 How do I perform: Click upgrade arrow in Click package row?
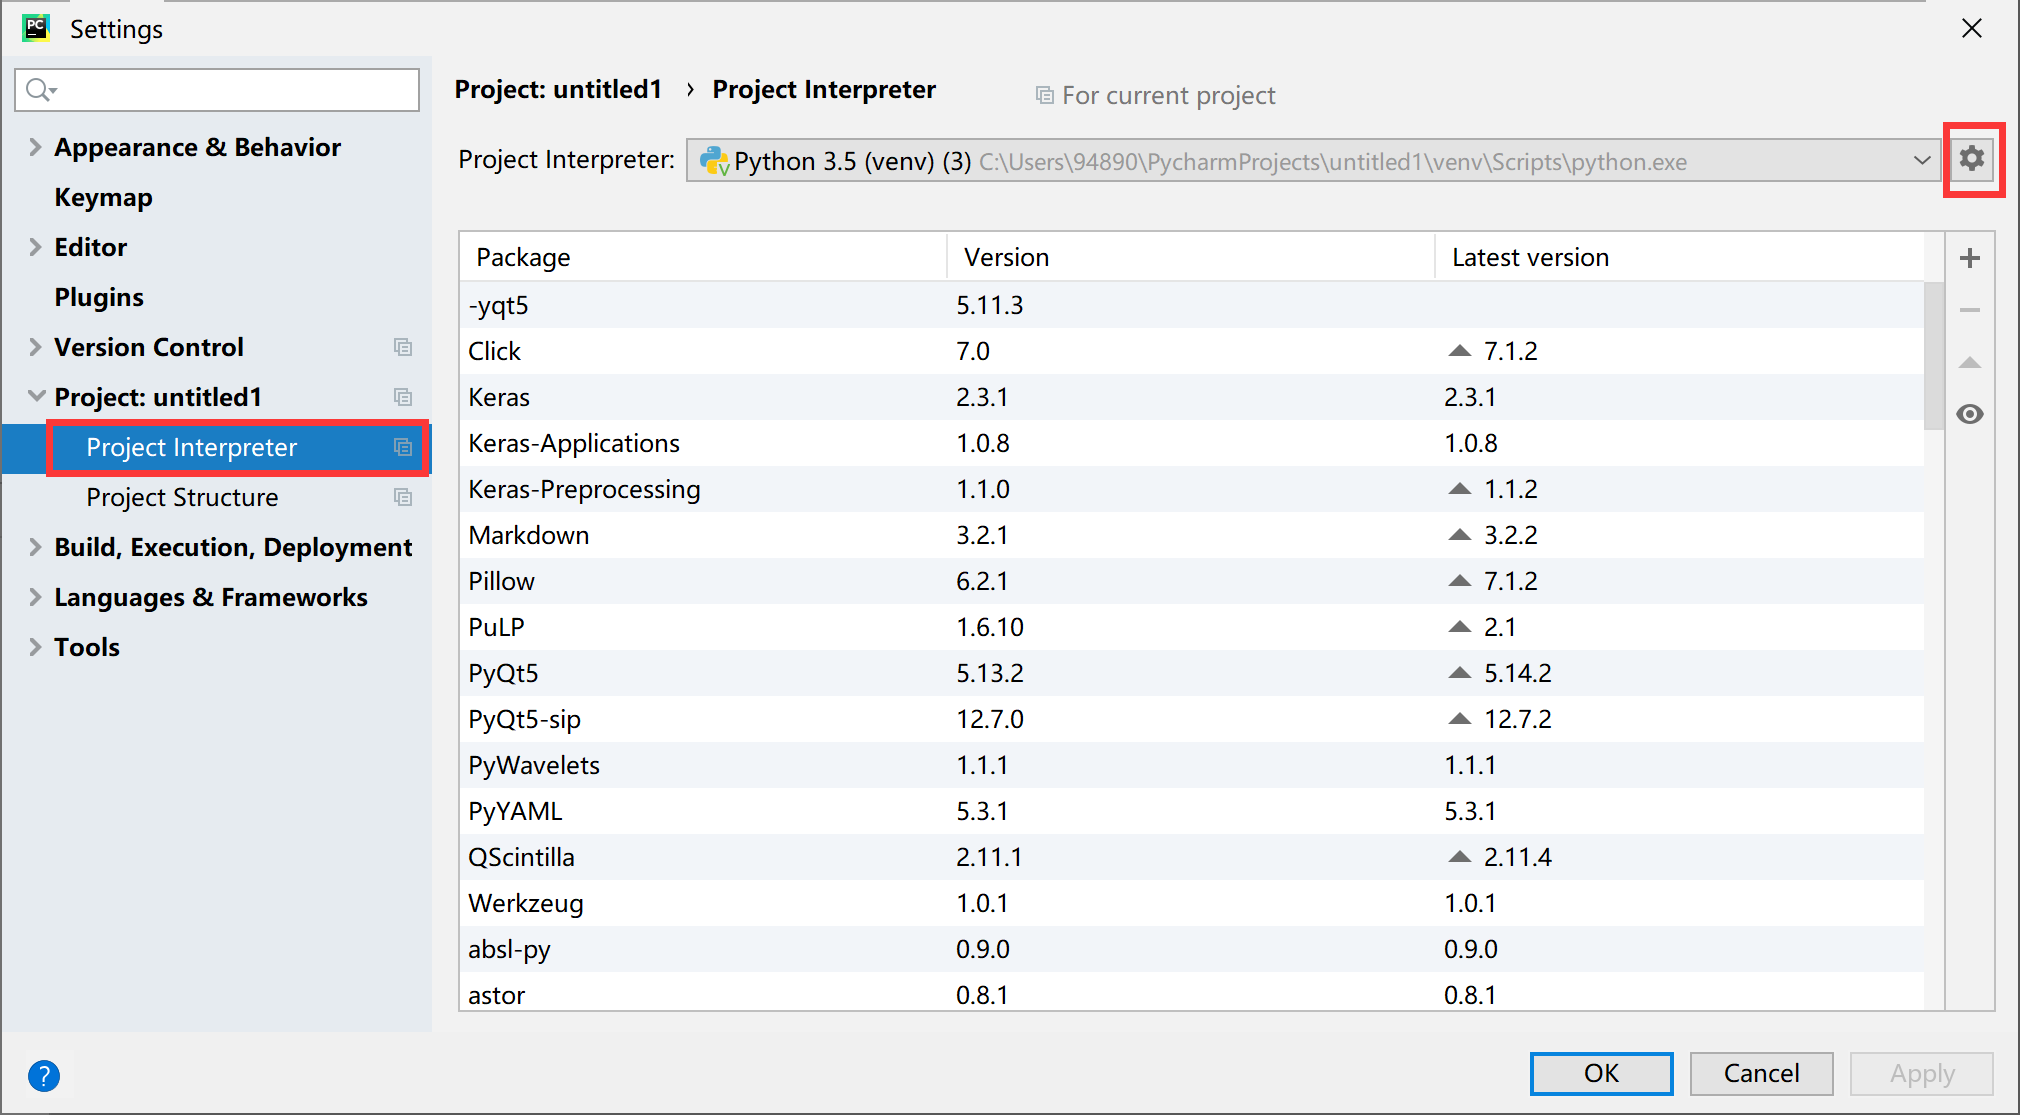1460,351
